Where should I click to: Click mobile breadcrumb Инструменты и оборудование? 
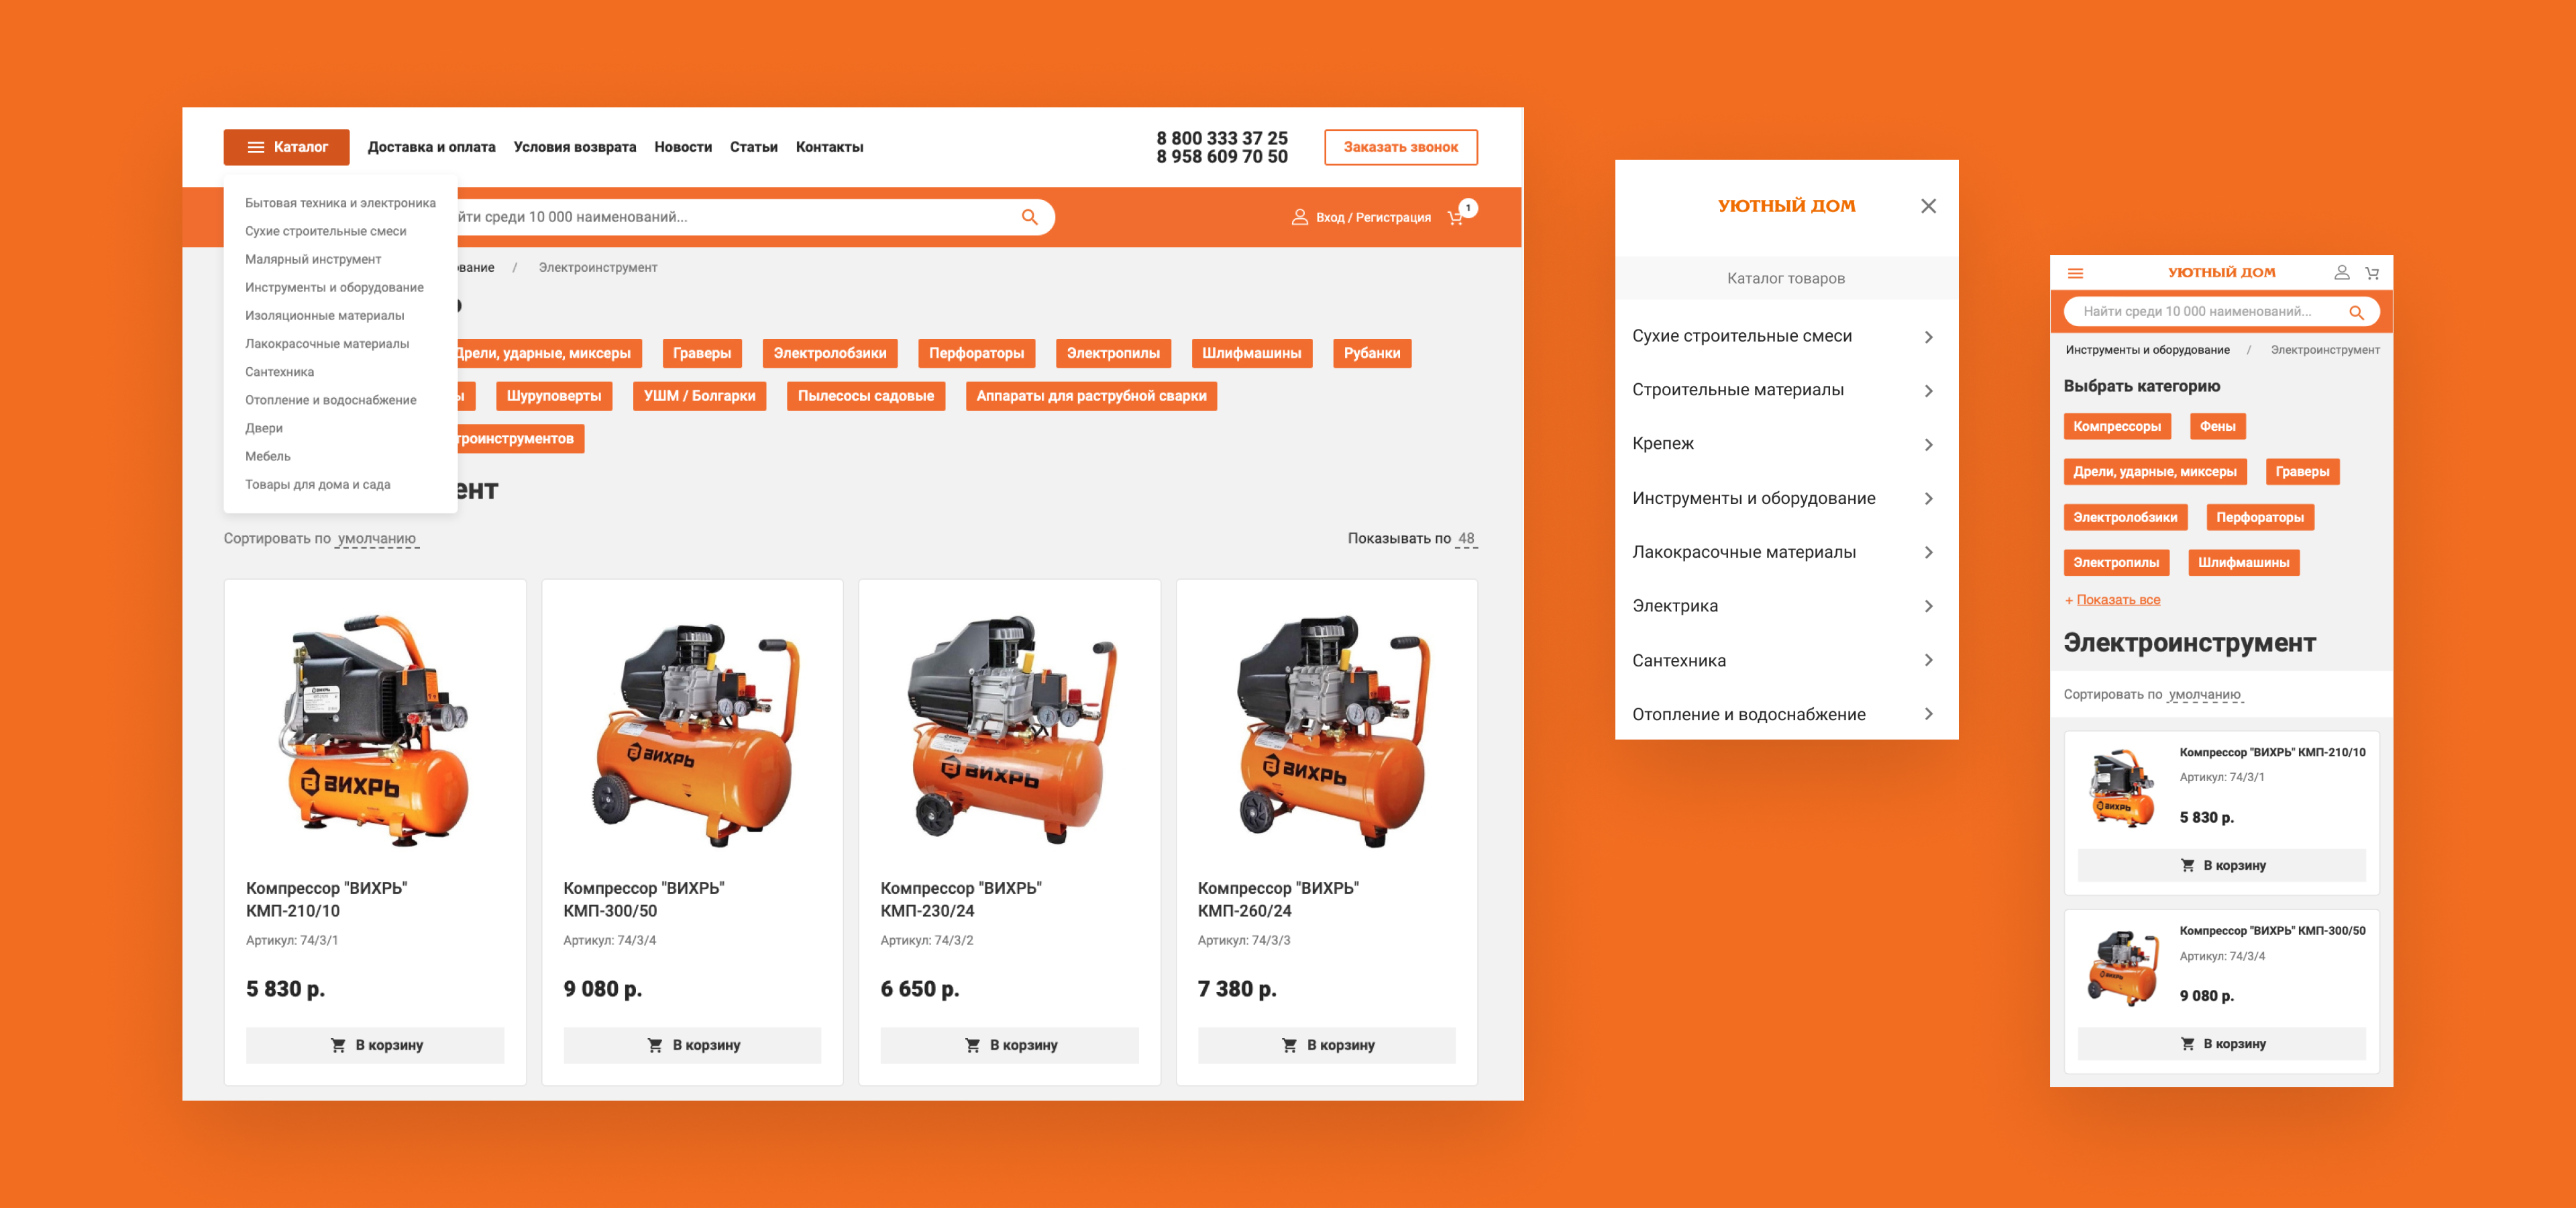(2147, 350)
